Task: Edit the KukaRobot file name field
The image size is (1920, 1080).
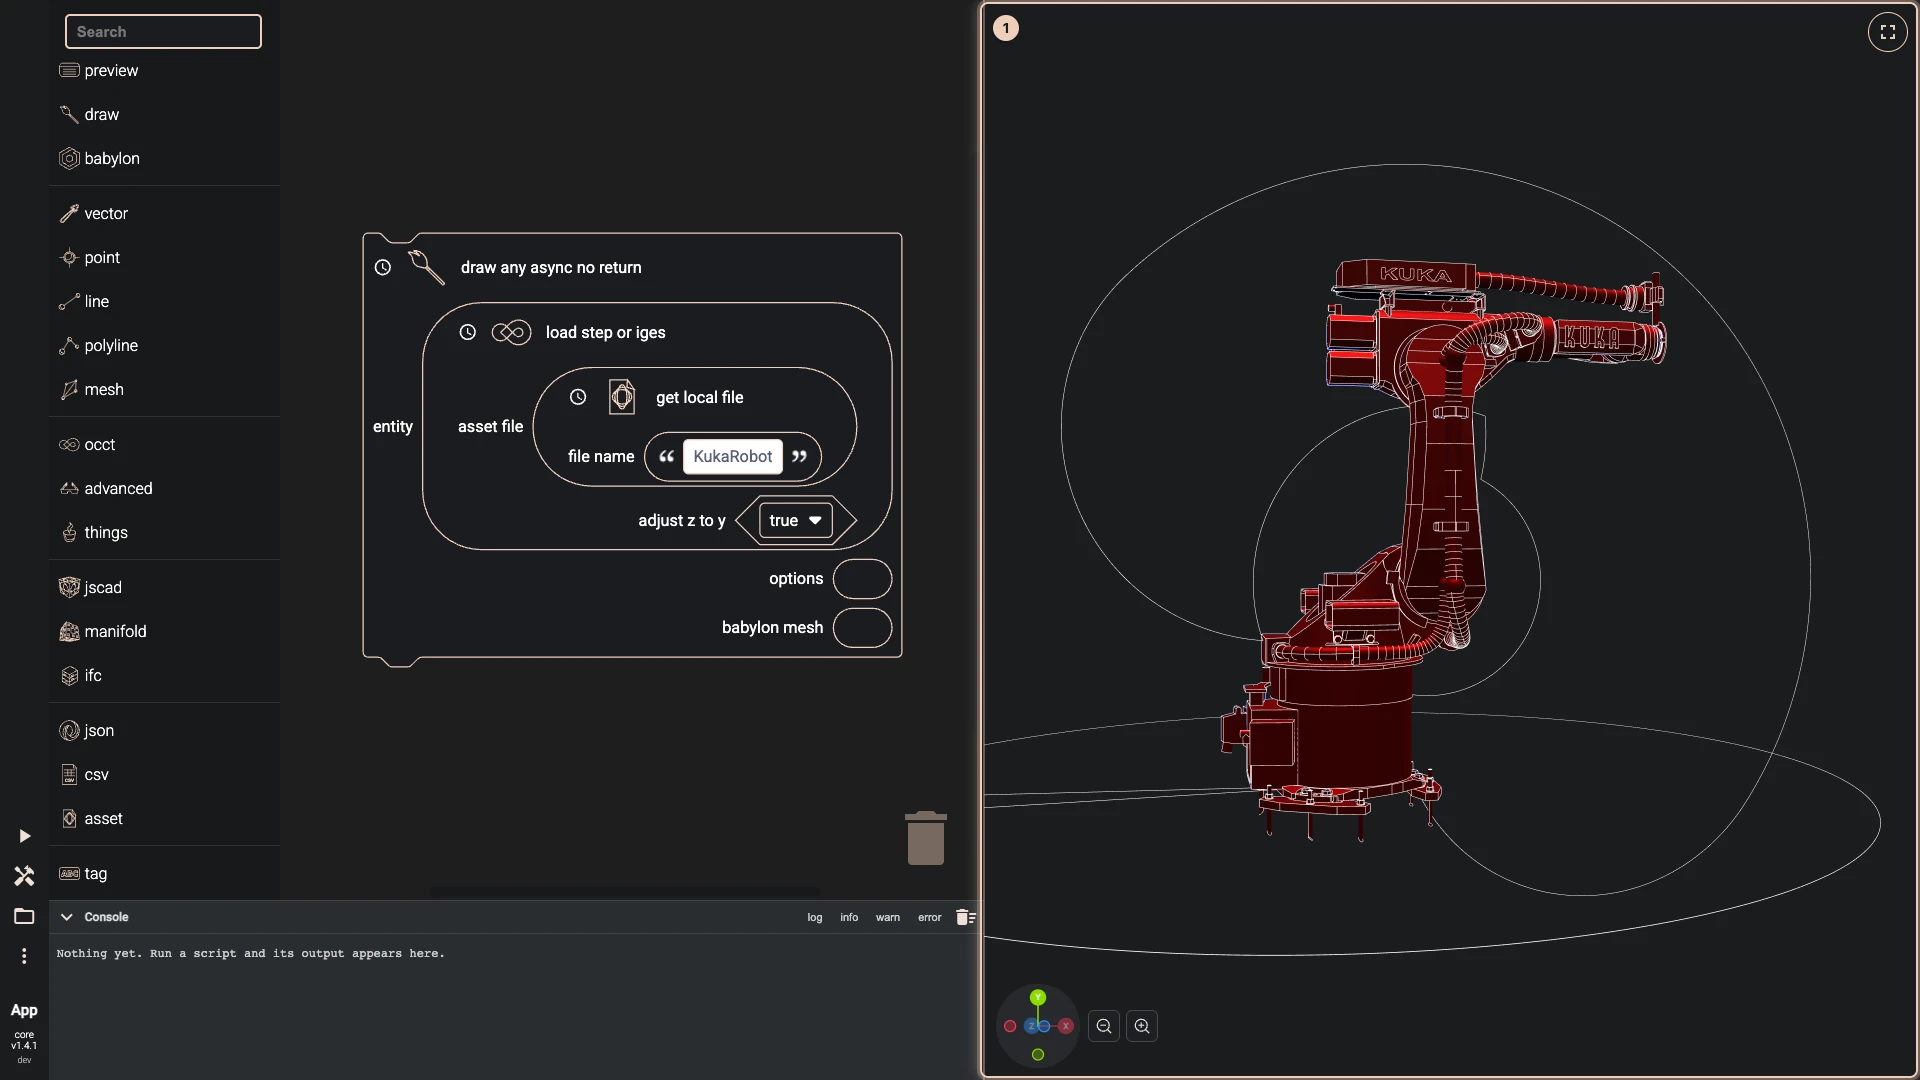Action: pyautogui.click(x=733, y=456)
